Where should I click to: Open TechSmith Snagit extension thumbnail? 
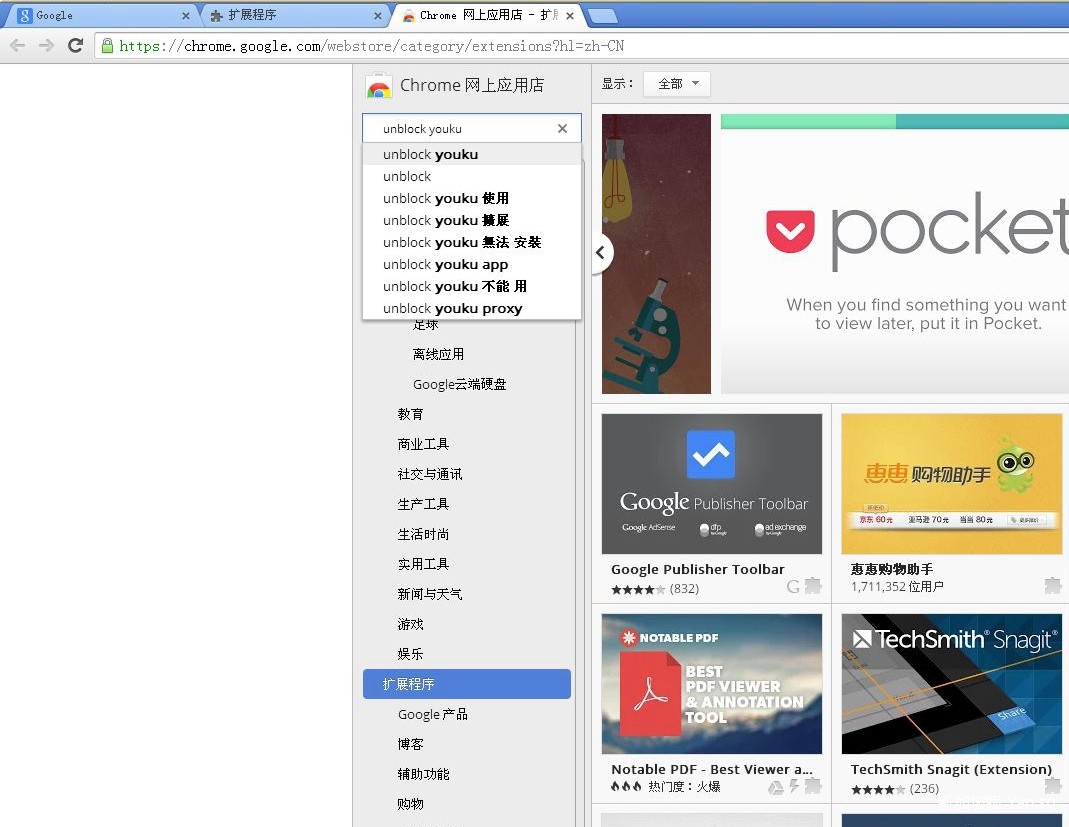point(951,684)
